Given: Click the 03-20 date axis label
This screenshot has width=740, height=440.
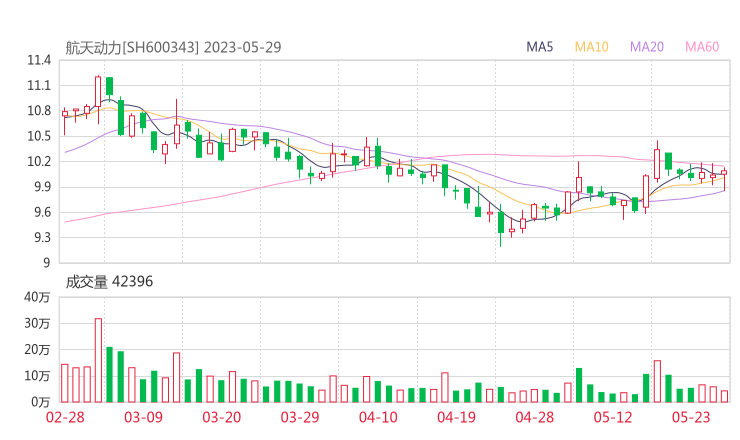Looking at the screenshot, I should point(222,417).
